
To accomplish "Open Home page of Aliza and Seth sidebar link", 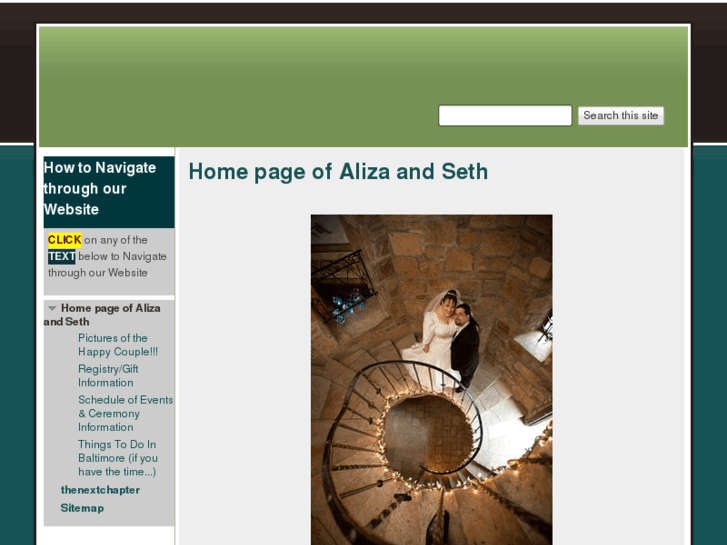I will click(x=102, y=315).
